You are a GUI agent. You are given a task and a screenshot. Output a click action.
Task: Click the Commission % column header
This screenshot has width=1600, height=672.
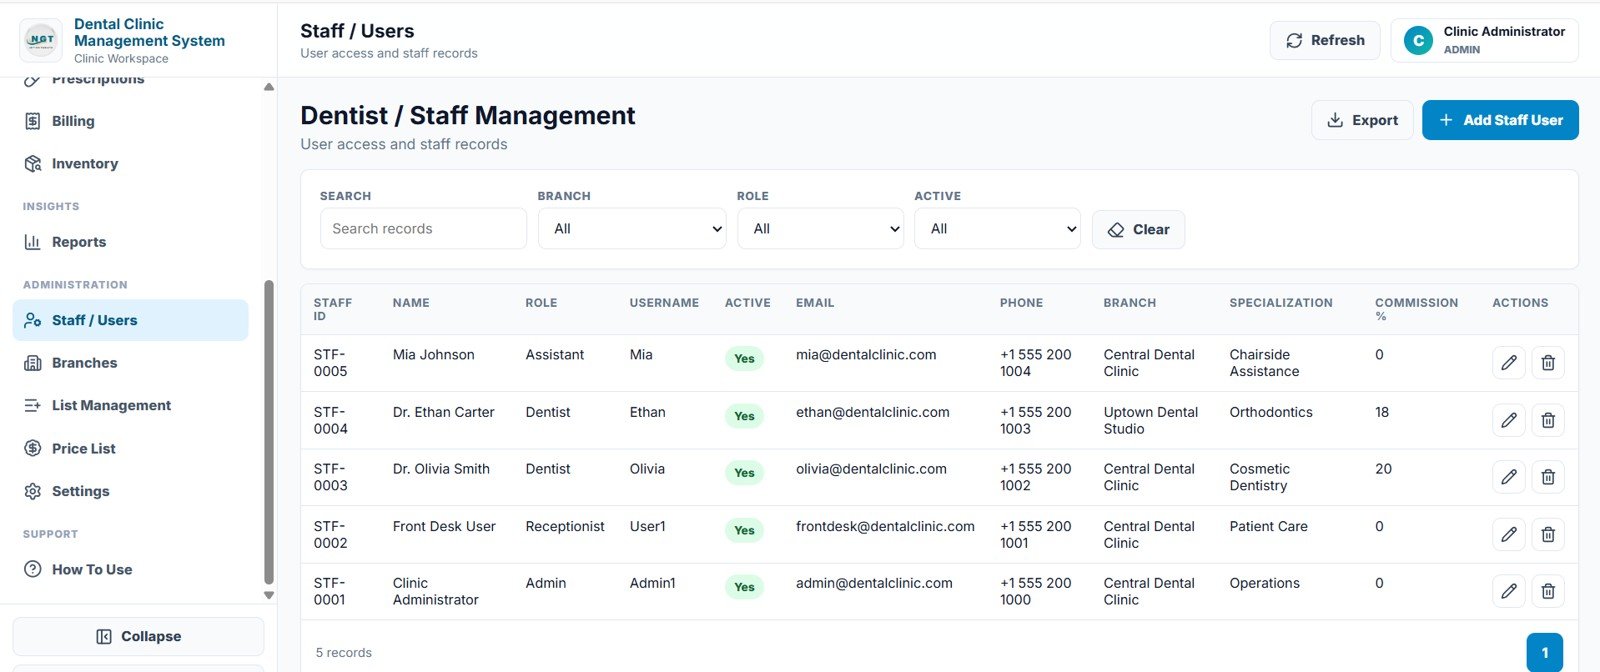click(x=1416, y=309)
